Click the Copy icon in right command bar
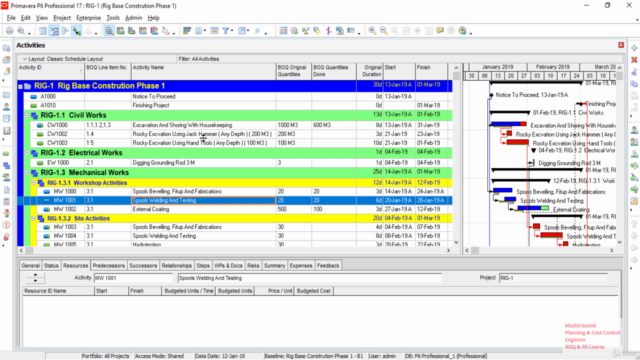Screen dimensions: 640x360 pos(634,84)
